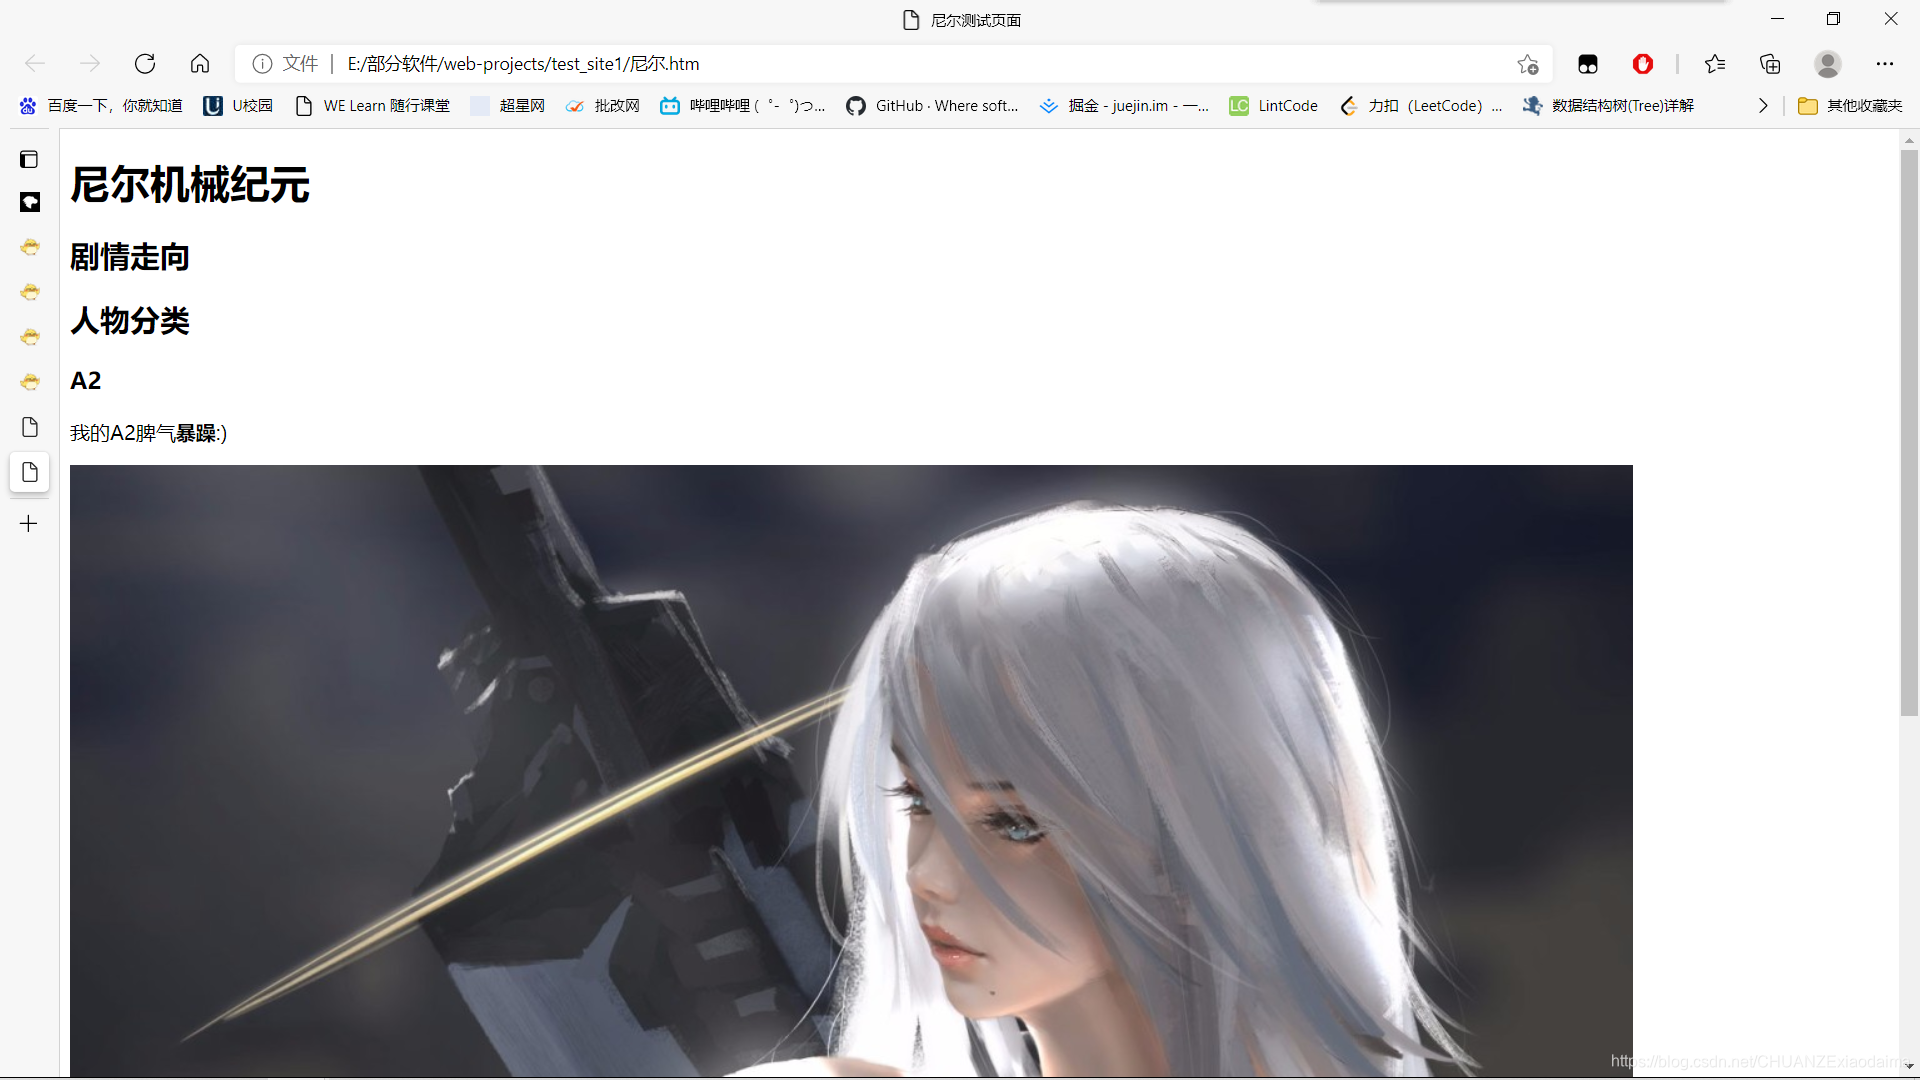Screen dimensions: 1920x1080
Task: Switch to active 尼尔测试页面 vertical tab
Action: pyautogui.click(x=29, y=472)
